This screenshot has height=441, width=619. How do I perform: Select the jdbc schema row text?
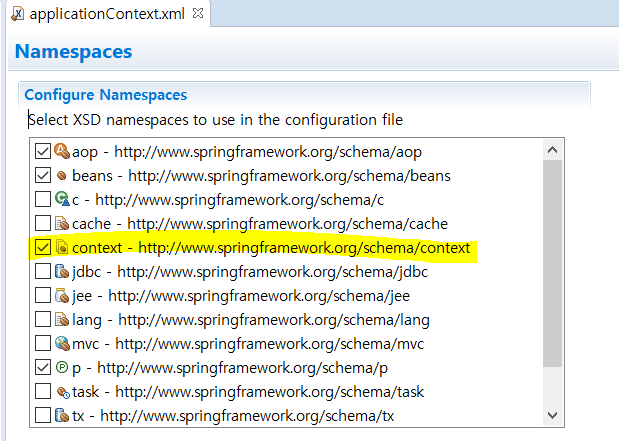pyautogui.click(x=250, y=272)
